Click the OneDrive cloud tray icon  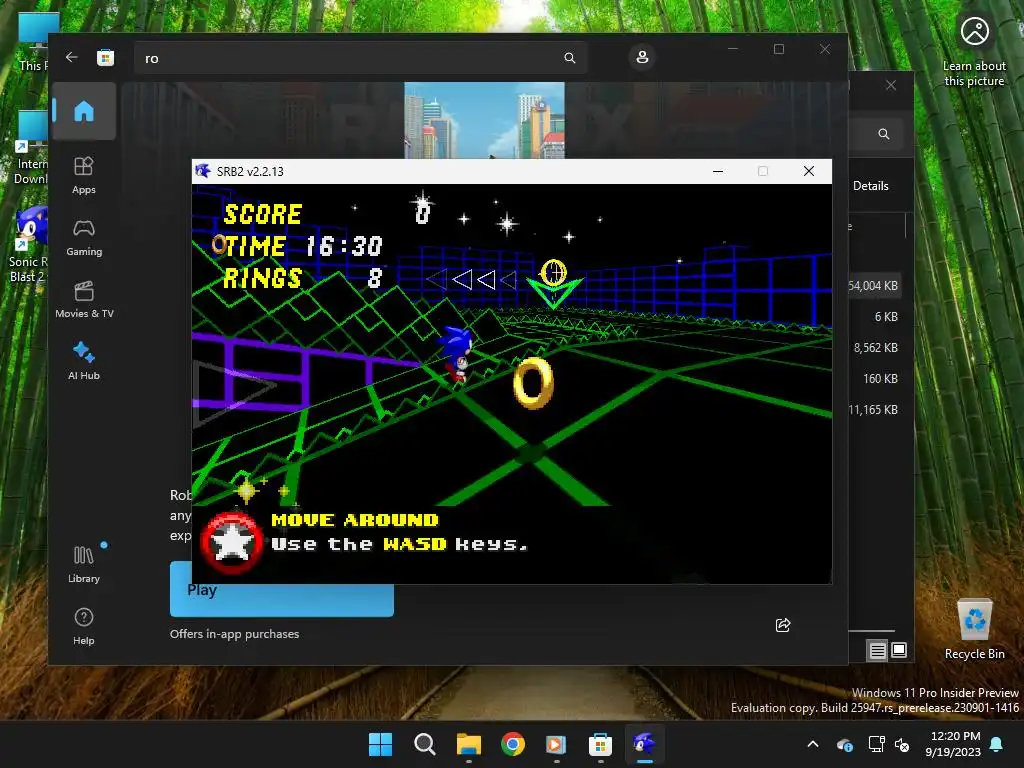coord(844,744)
